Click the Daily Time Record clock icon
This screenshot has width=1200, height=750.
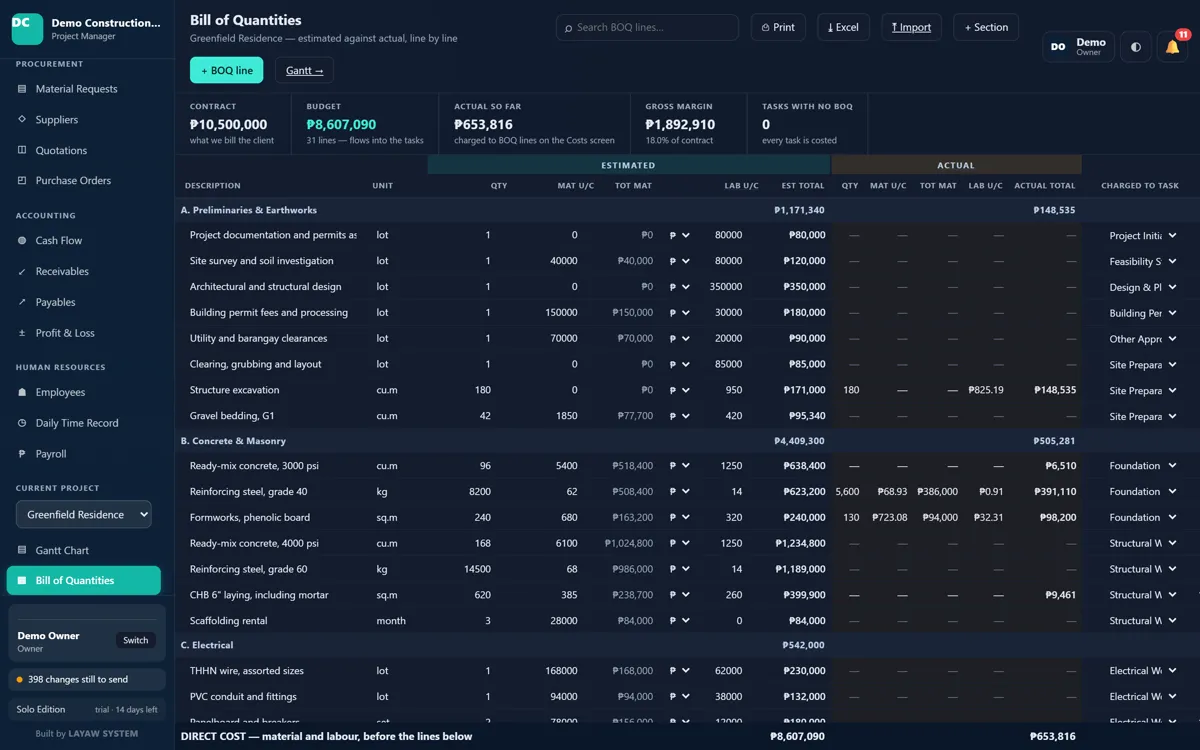pos(22,423)
